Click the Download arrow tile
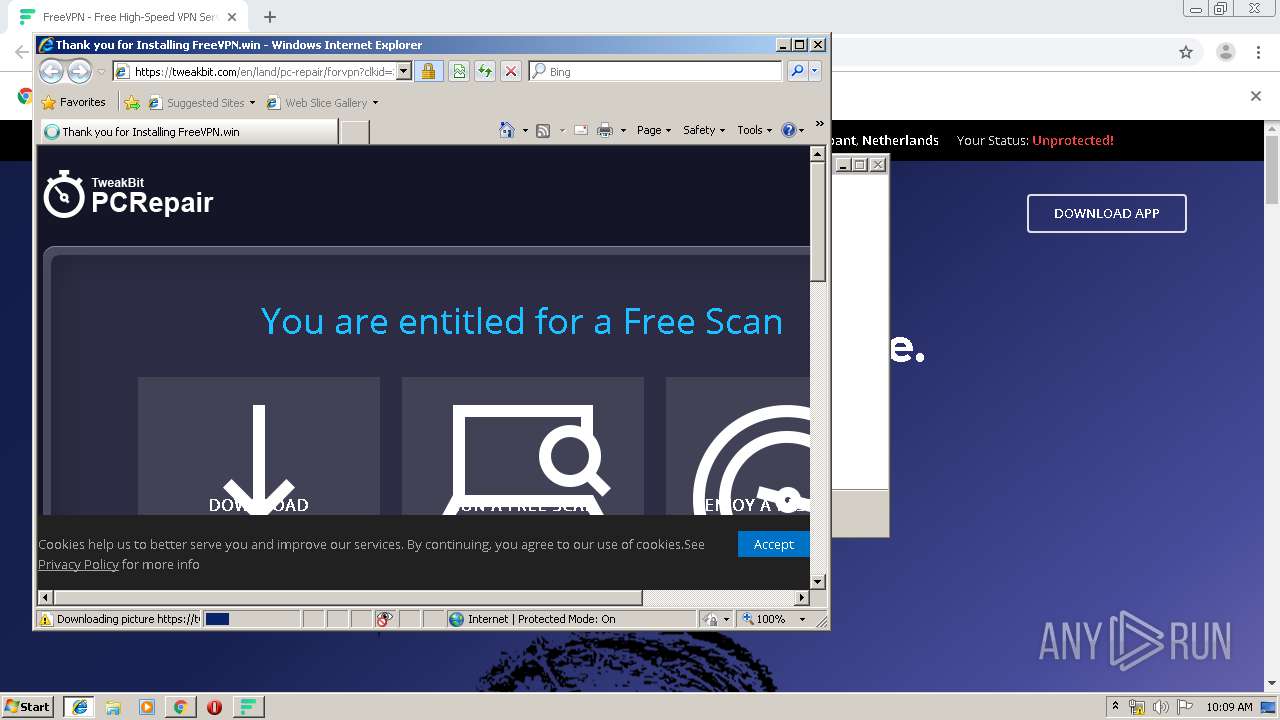This screenshot has width=1280, height=720. [259, 447]
